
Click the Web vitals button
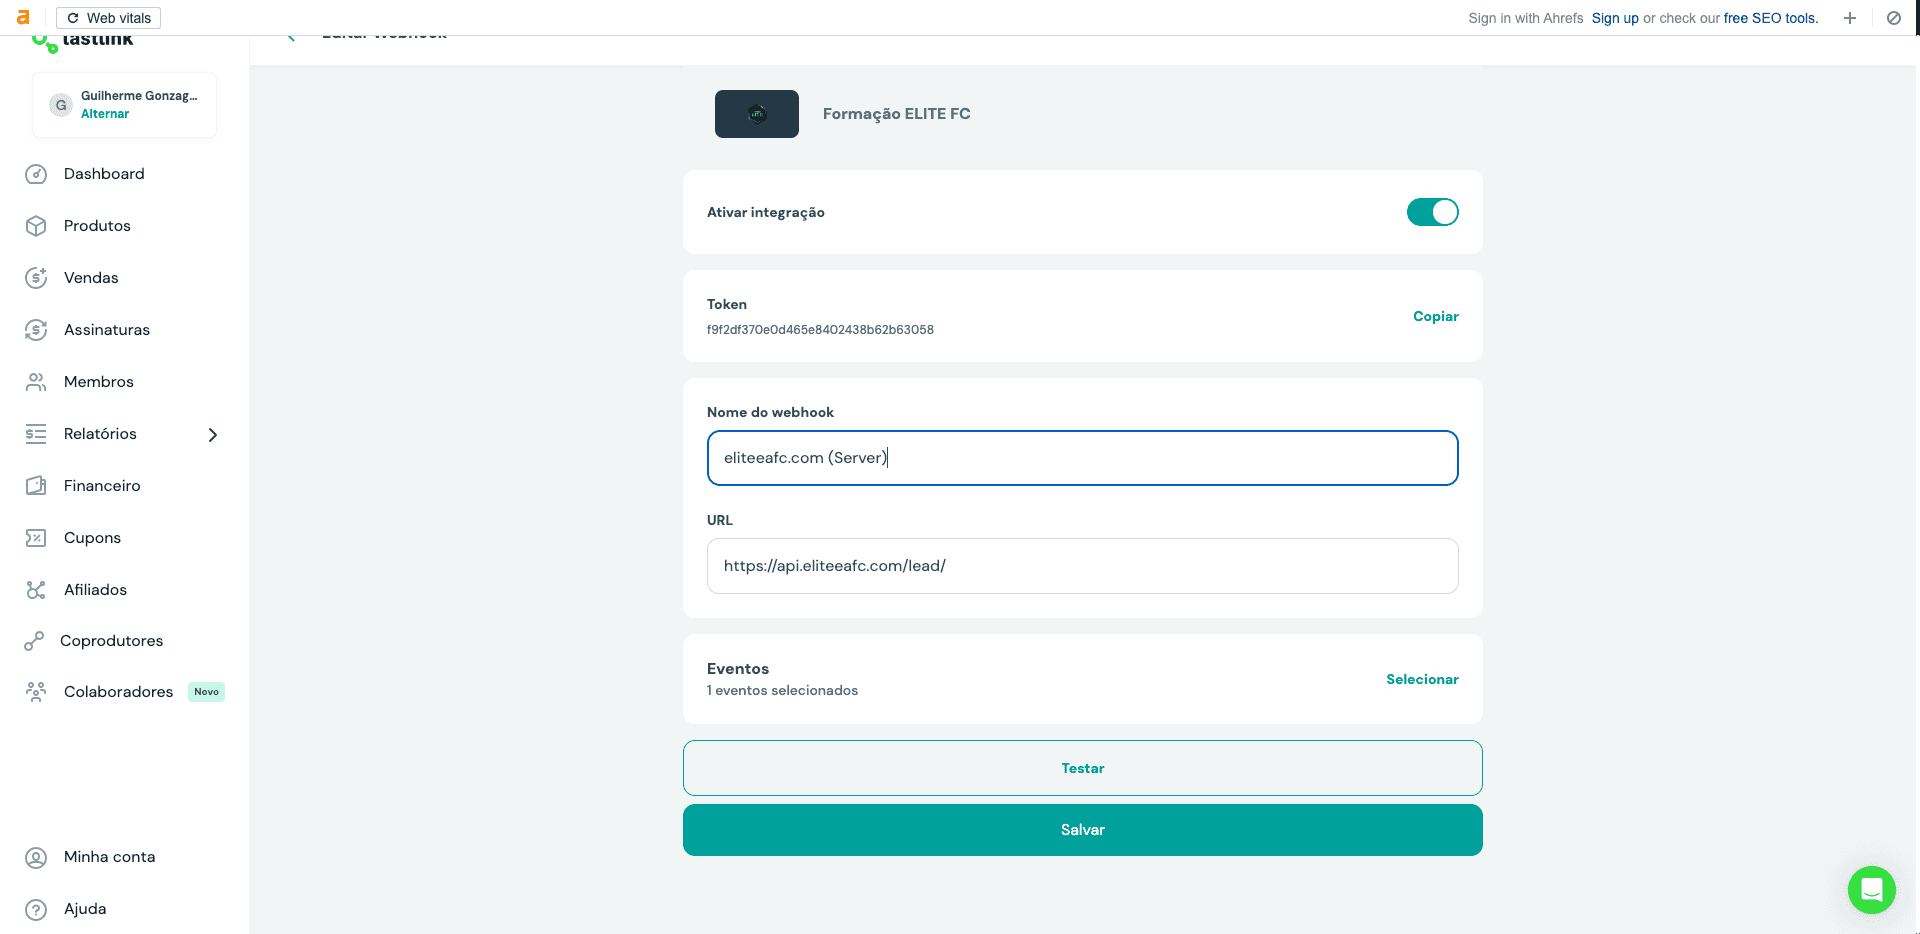[x=108, y=18]
